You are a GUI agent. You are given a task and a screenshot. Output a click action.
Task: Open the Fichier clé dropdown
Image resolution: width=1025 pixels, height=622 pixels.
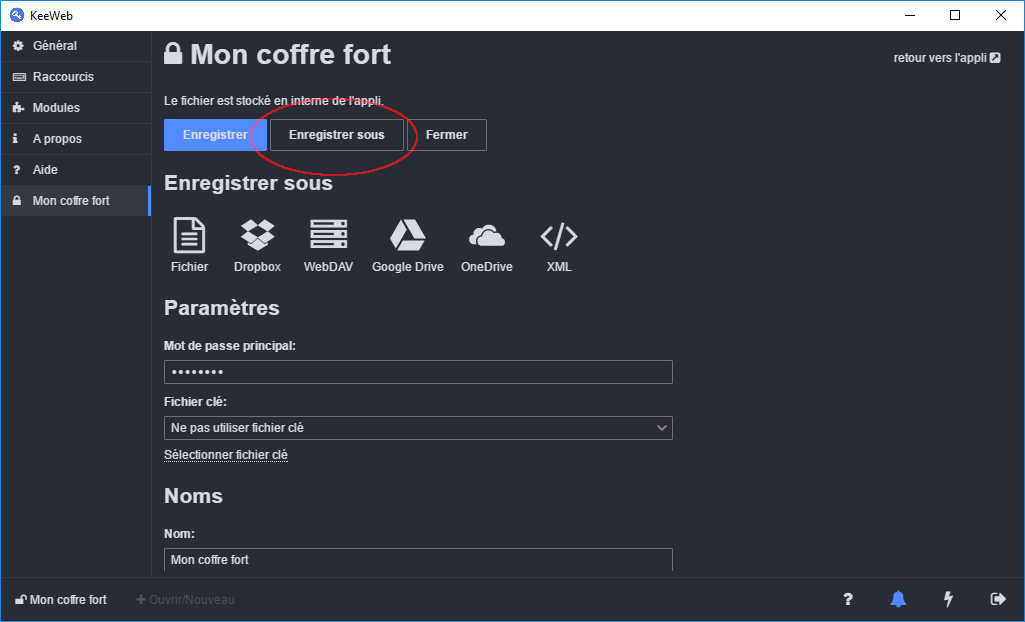tap(418, 427)
